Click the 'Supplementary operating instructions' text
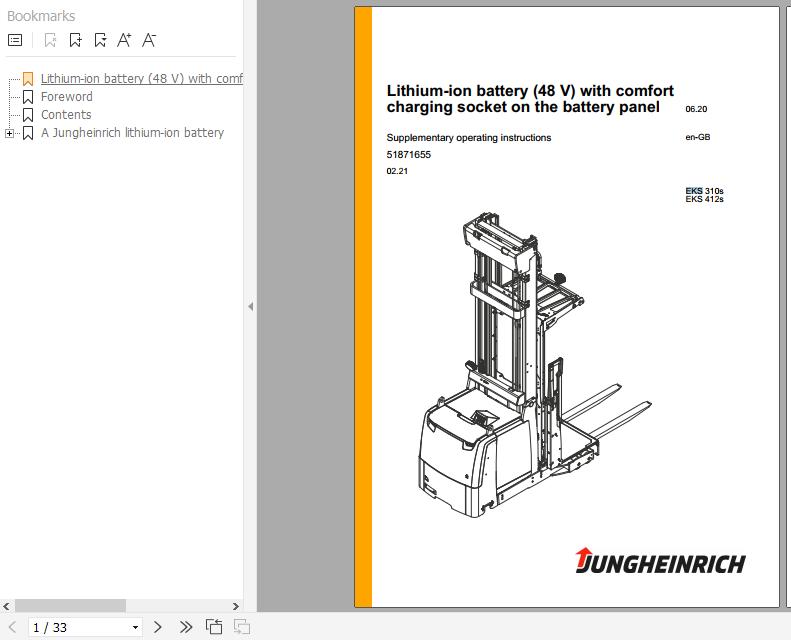 pyautogui.click(x=469, y=138)
